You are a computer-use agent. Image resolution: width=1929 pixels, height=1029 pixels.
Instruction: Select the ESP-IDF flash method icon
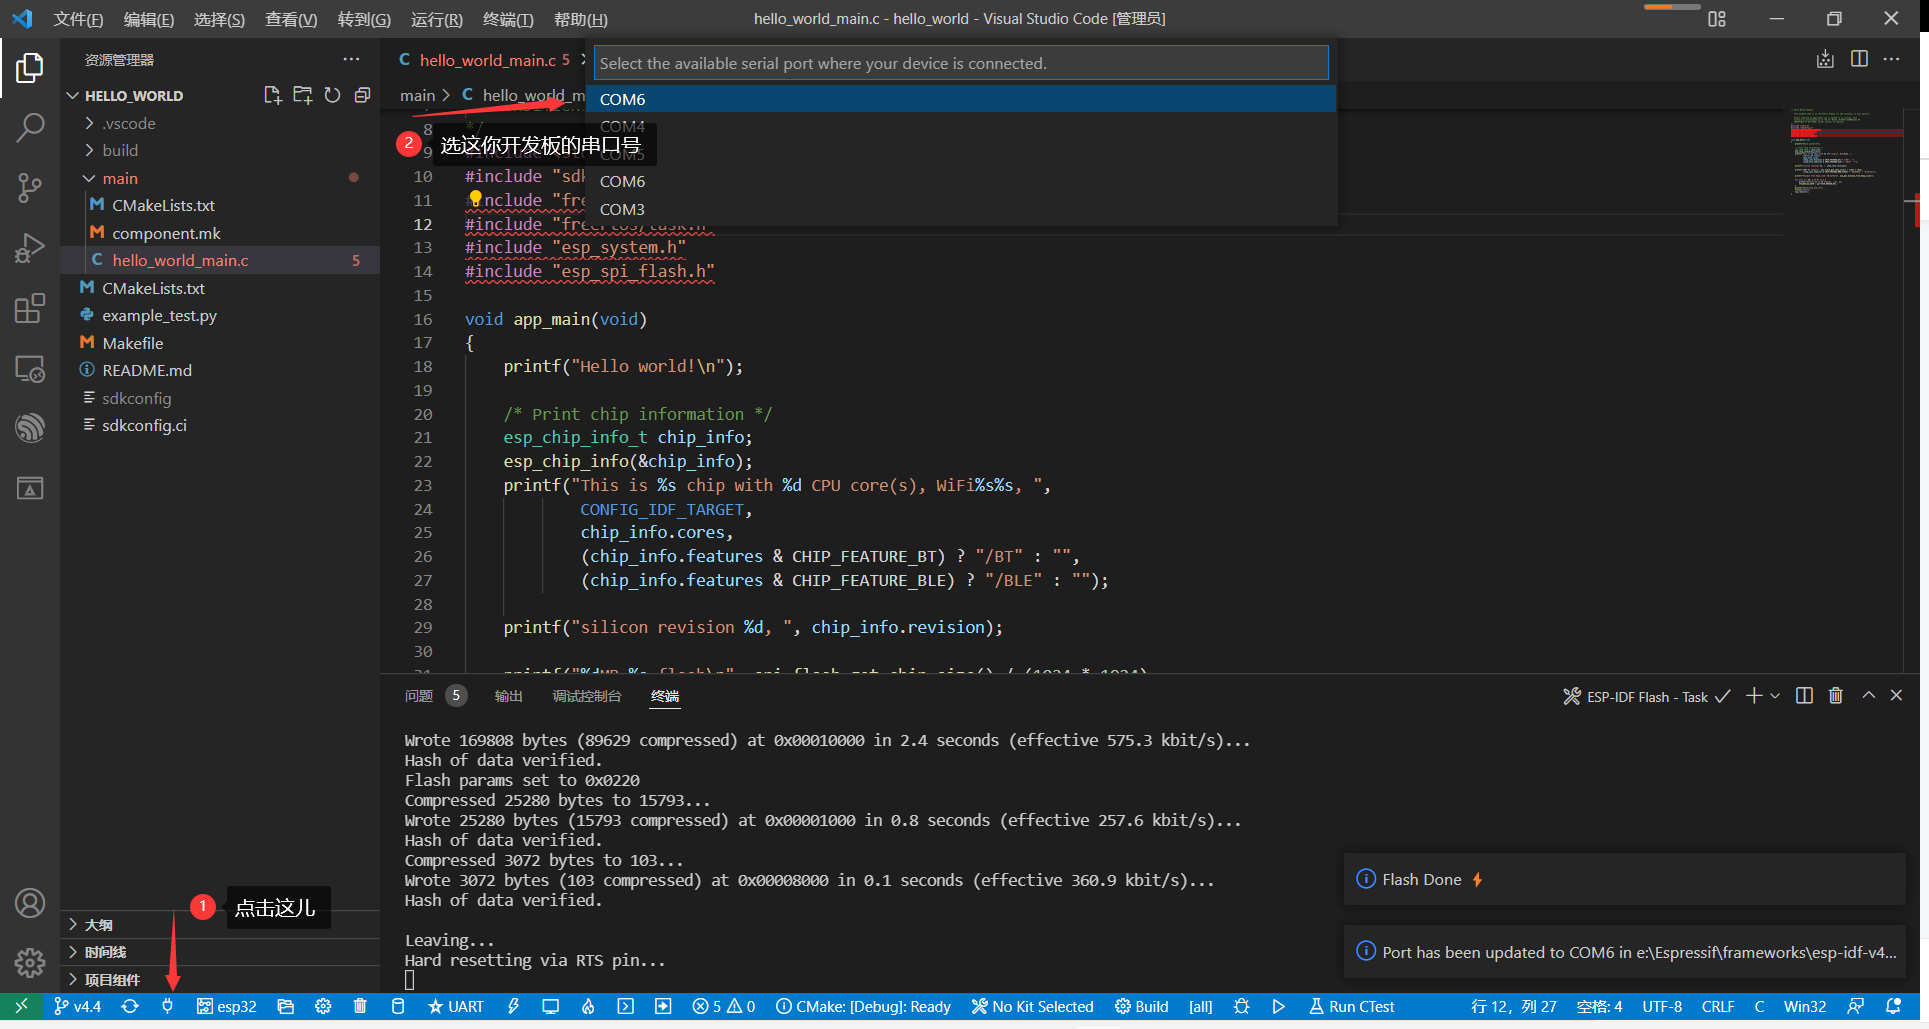455,1007
